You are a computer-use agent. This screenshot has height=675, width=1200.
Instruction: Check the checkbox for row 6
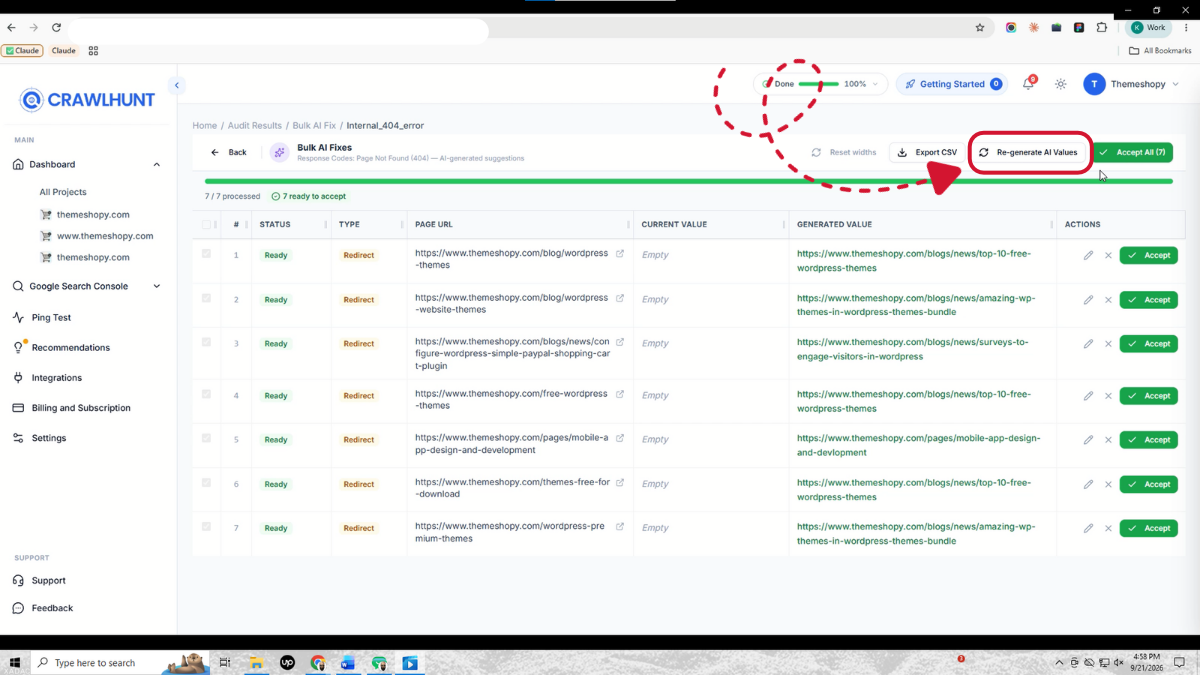(x=206, y=482)
